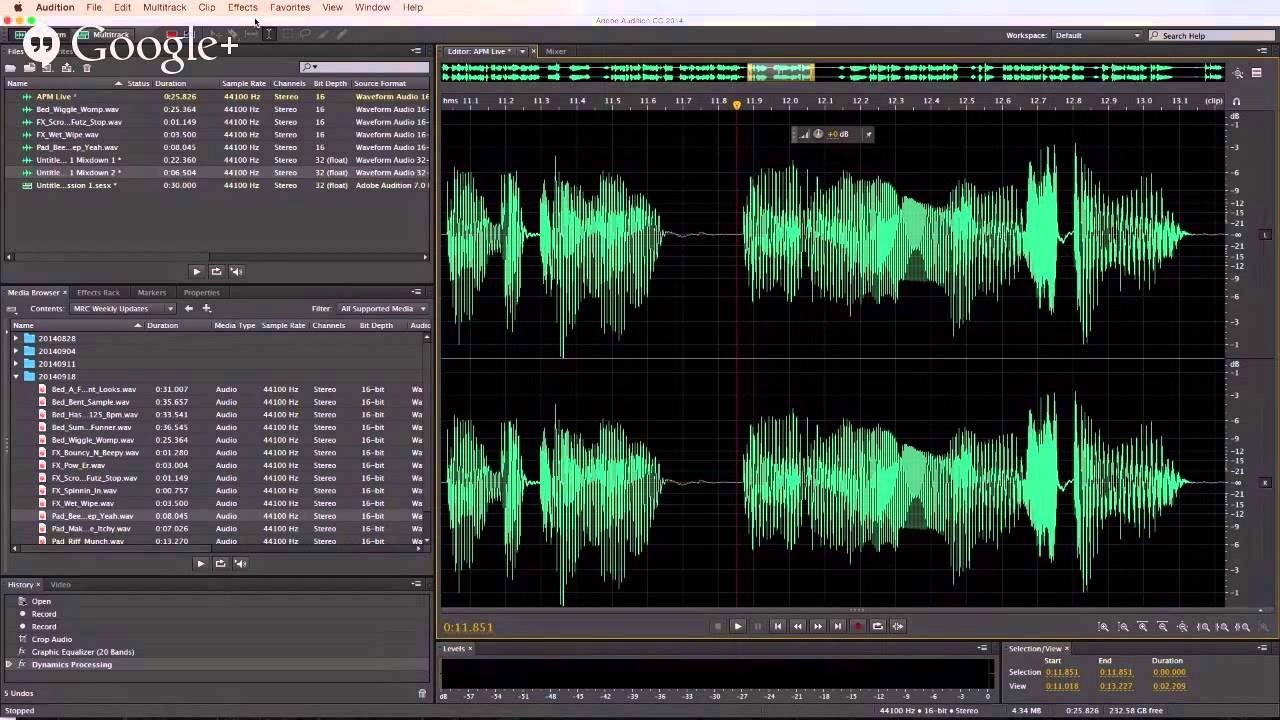Viewport: 1280px width, 720px height.
Task: Switch to Effects Rack tab
Action: (98, 293)
